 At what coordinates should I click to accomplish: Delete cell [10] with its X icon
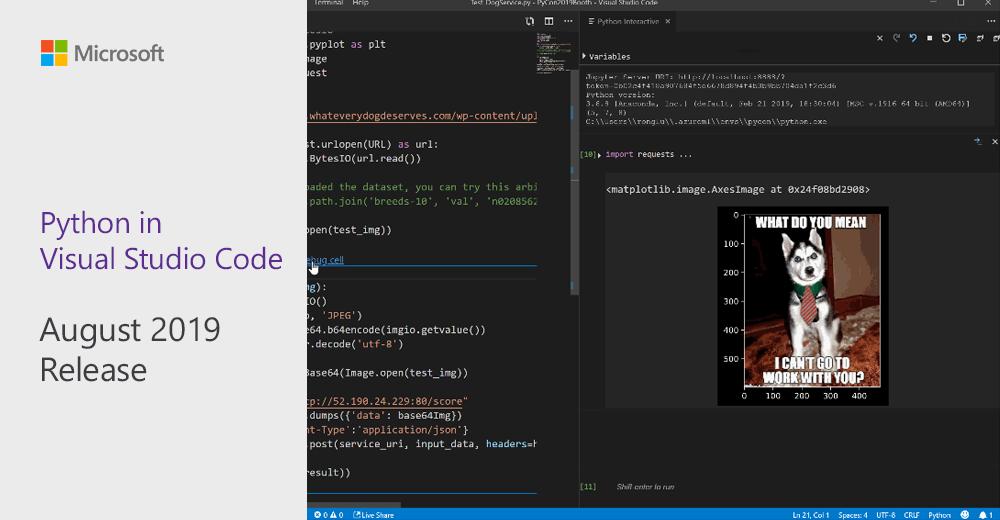(x=994, y=141)
